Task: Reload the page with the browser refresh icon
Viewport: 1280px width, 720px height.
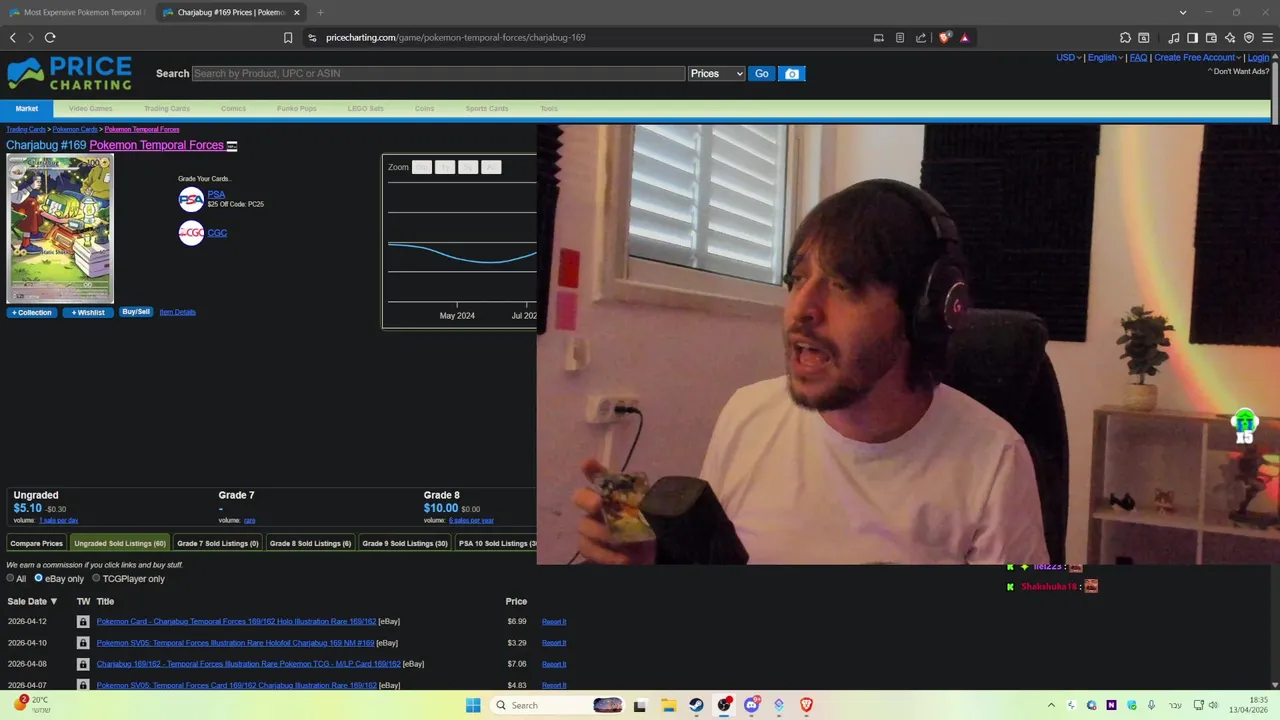Action: 50,37
